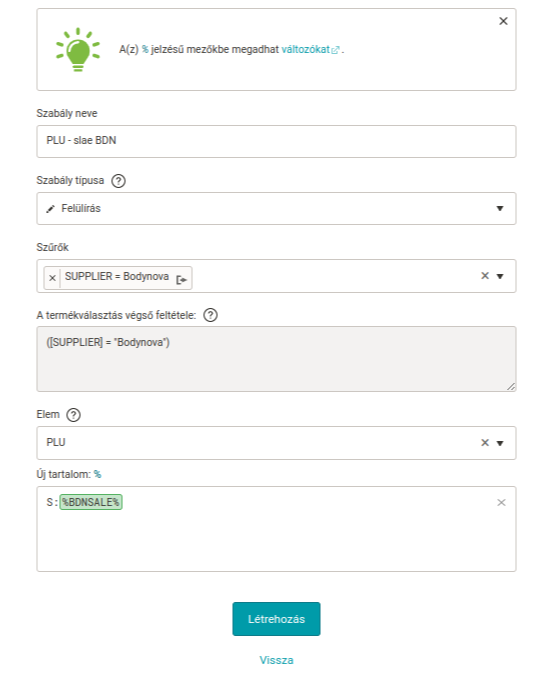The height and width of the screenshot is (686, 554).
Task: Focus the Szabály neve name field
Action: [x=276, y=141]
